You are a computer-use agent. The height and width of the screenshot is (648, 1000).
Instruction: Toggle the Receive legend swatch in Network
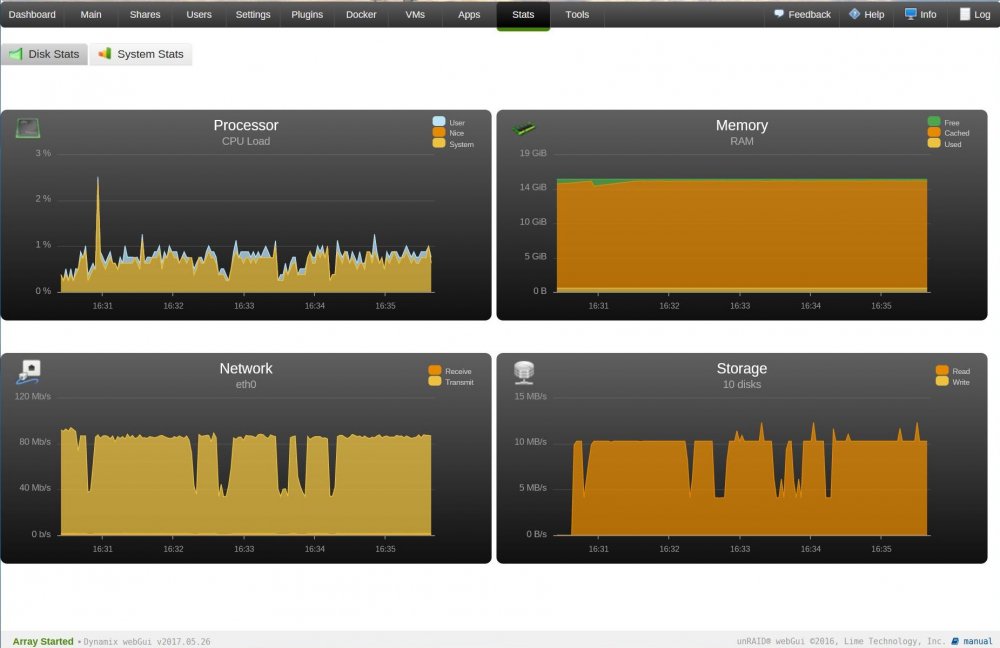pos(435,370)
